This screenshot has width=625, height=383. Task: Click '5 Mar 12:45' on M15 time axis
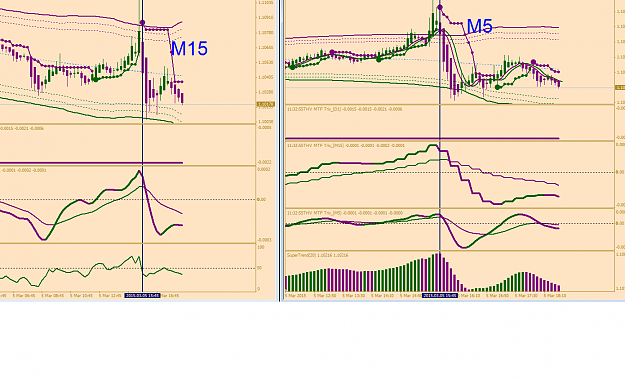coord(110,296)
